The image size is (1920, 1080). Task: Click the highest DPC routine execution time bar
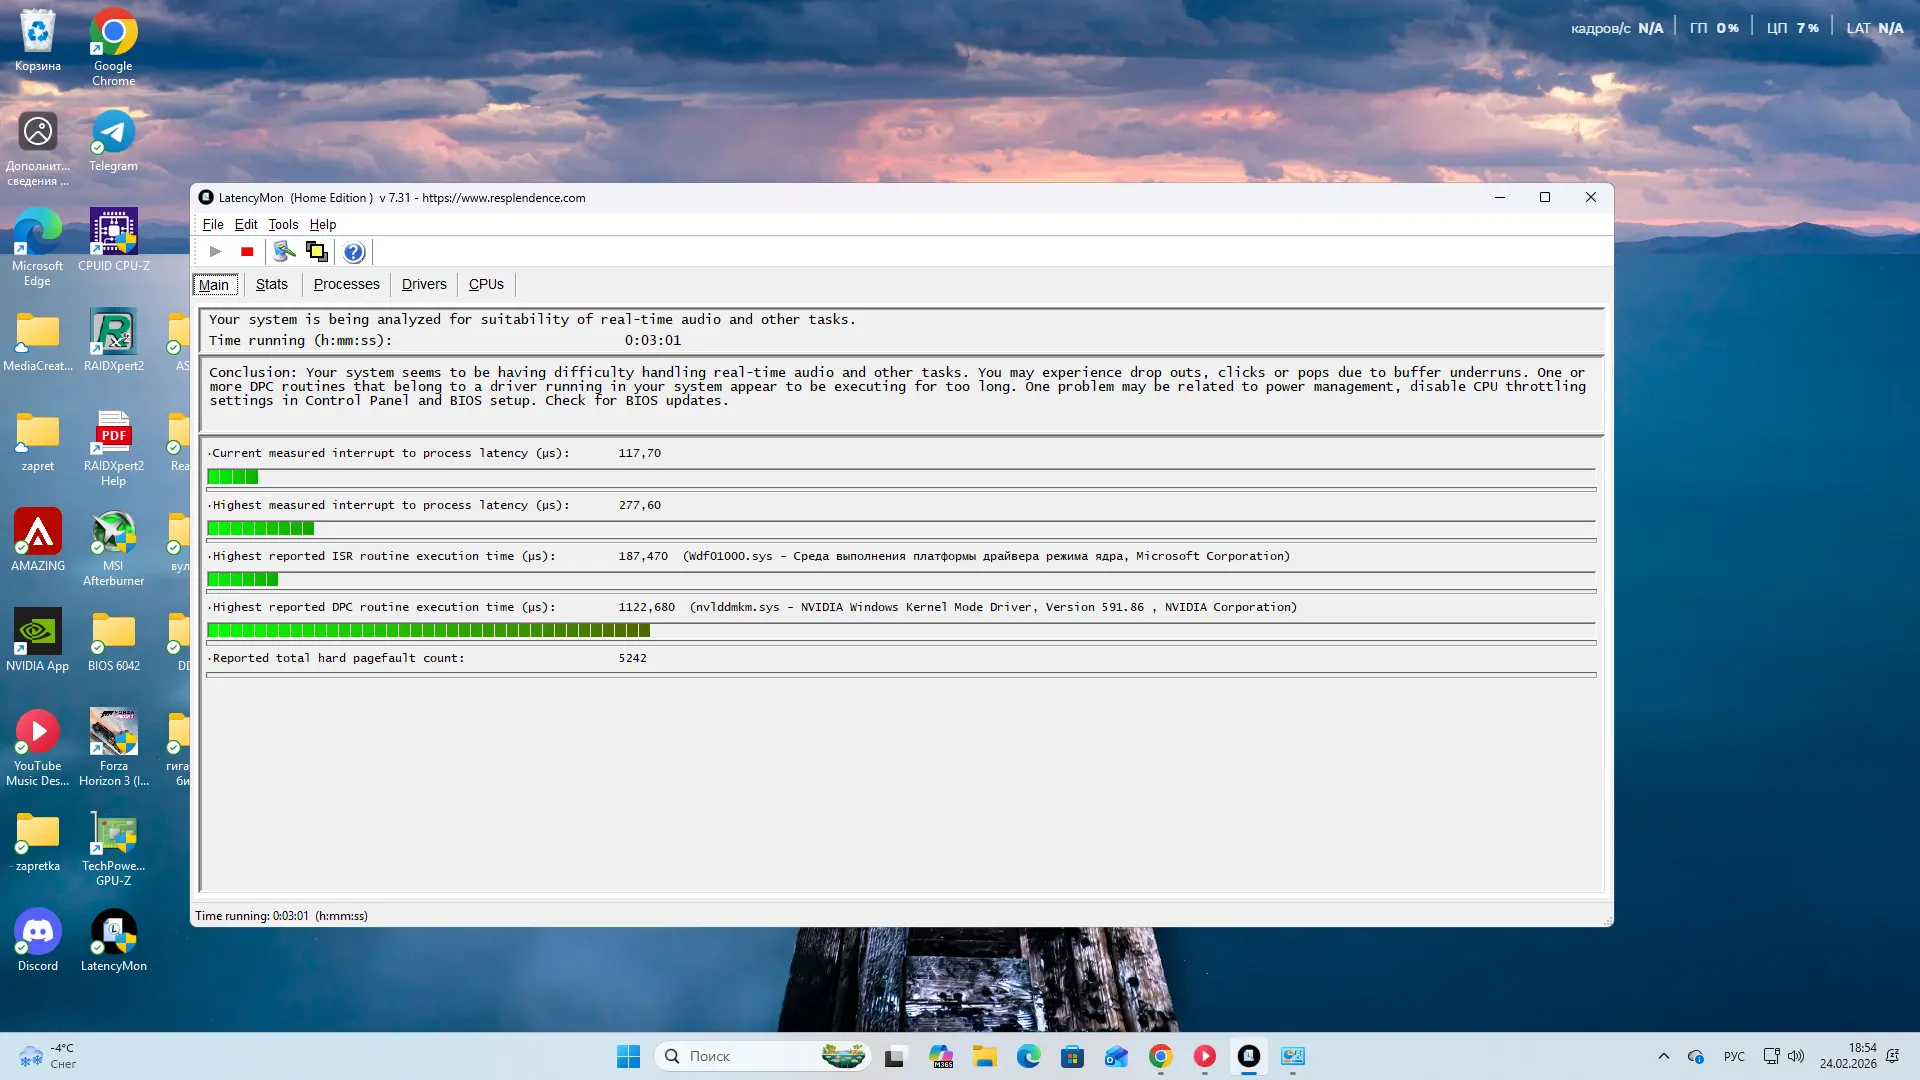(x=428, y=630)
